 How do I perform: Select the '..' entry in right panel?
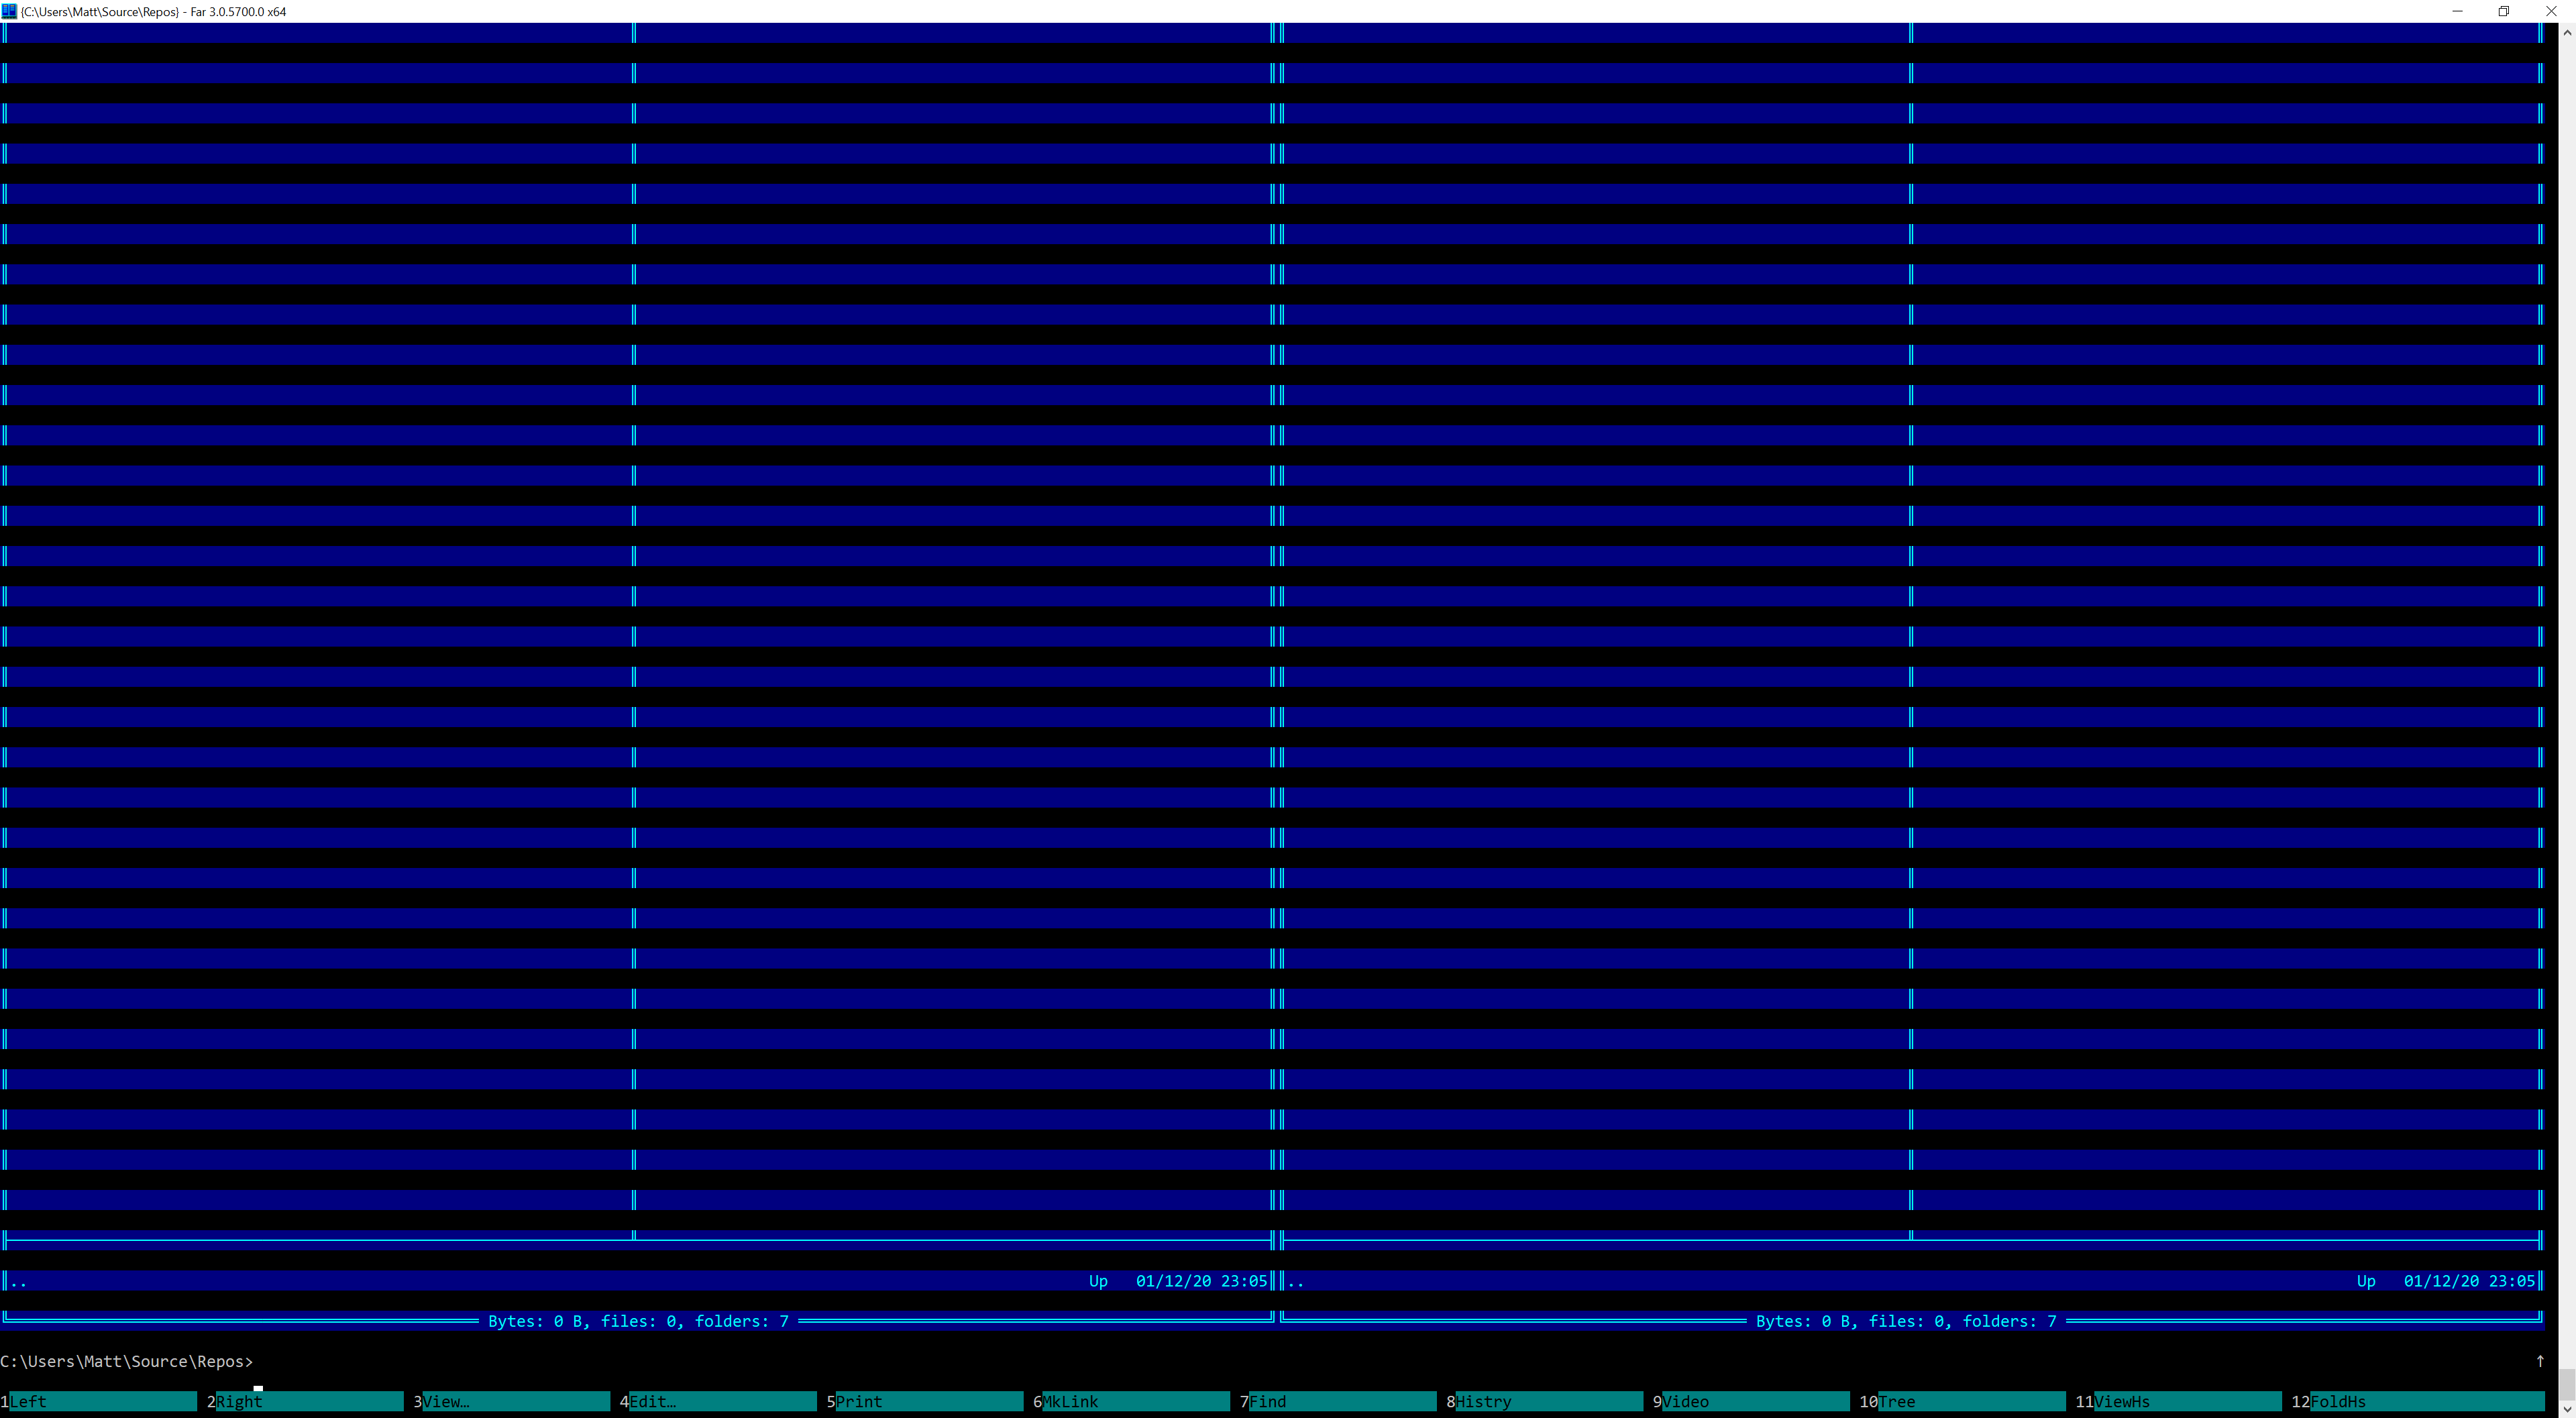[x=1296, y=1281]
